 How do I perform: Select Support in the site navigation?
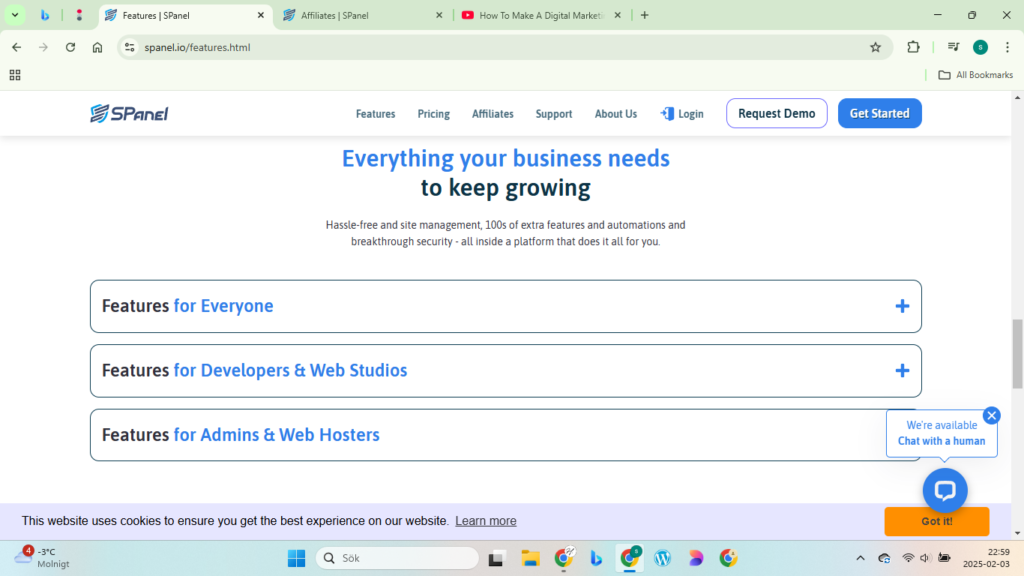click(x=554, y=114)
